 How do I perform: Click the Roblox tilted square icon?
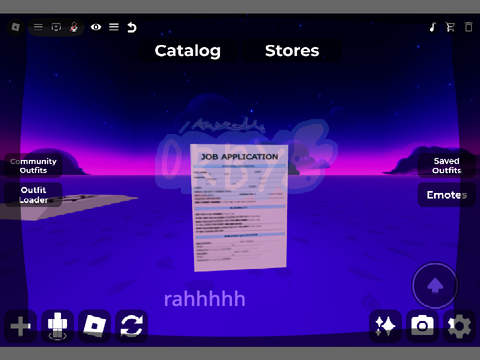pos(95,326)
